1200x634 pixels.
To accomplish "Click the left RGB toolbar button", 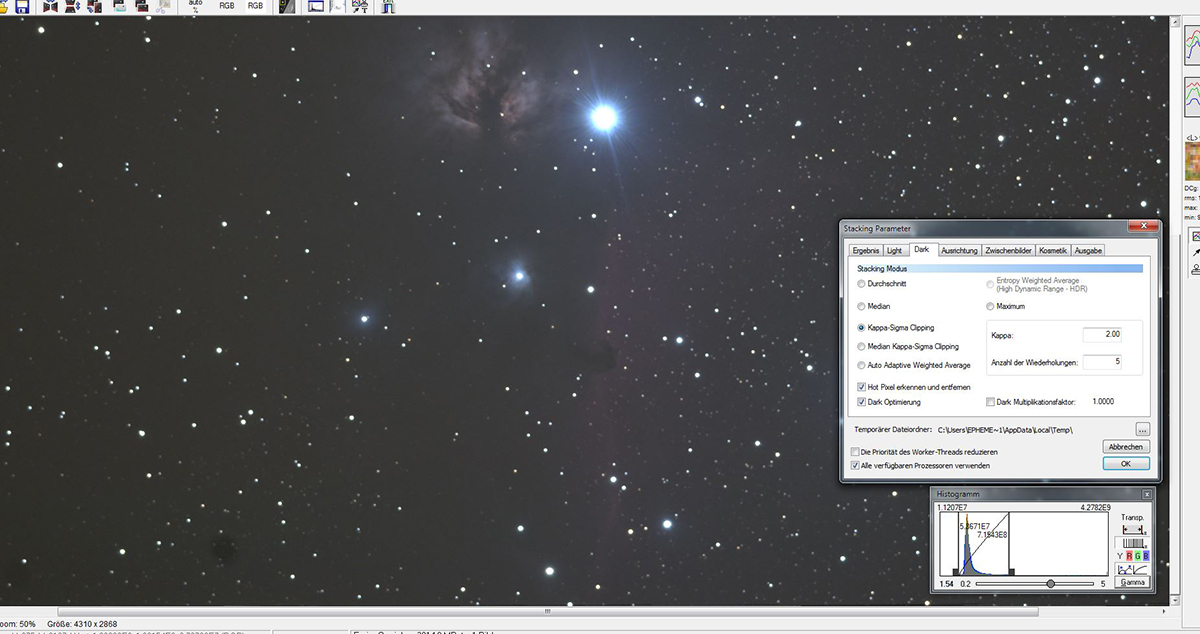I will (x=227, y=6).
